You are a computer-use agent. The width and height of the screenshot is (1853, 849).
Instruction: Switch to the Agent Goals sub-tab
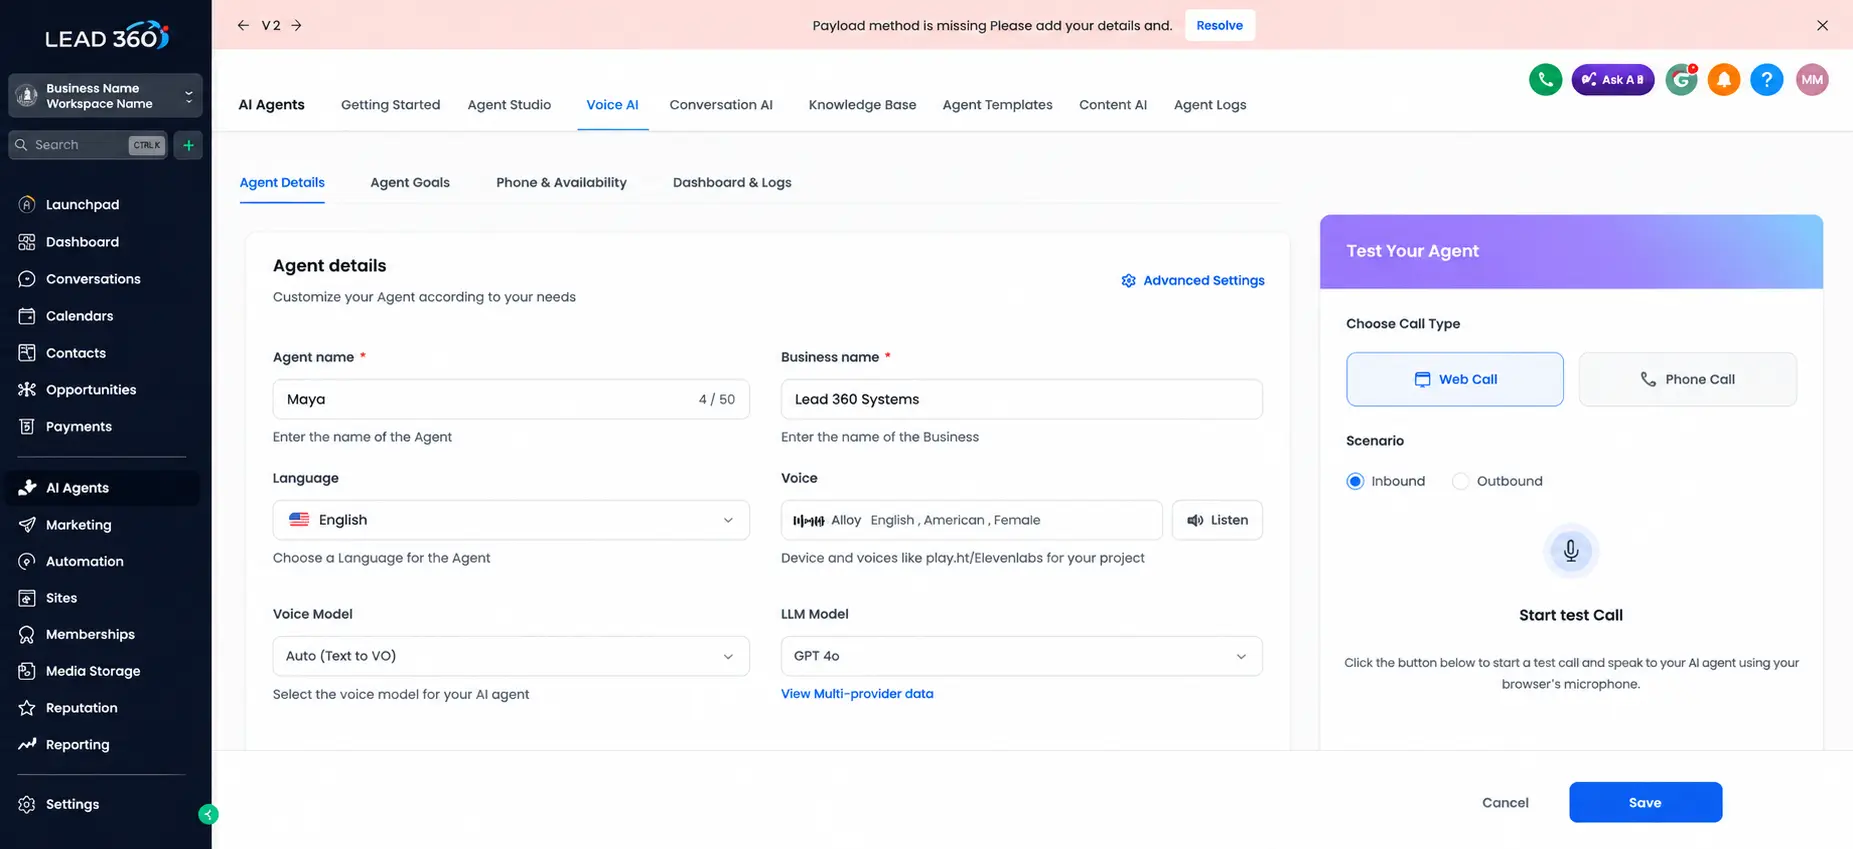pos(410,183)
